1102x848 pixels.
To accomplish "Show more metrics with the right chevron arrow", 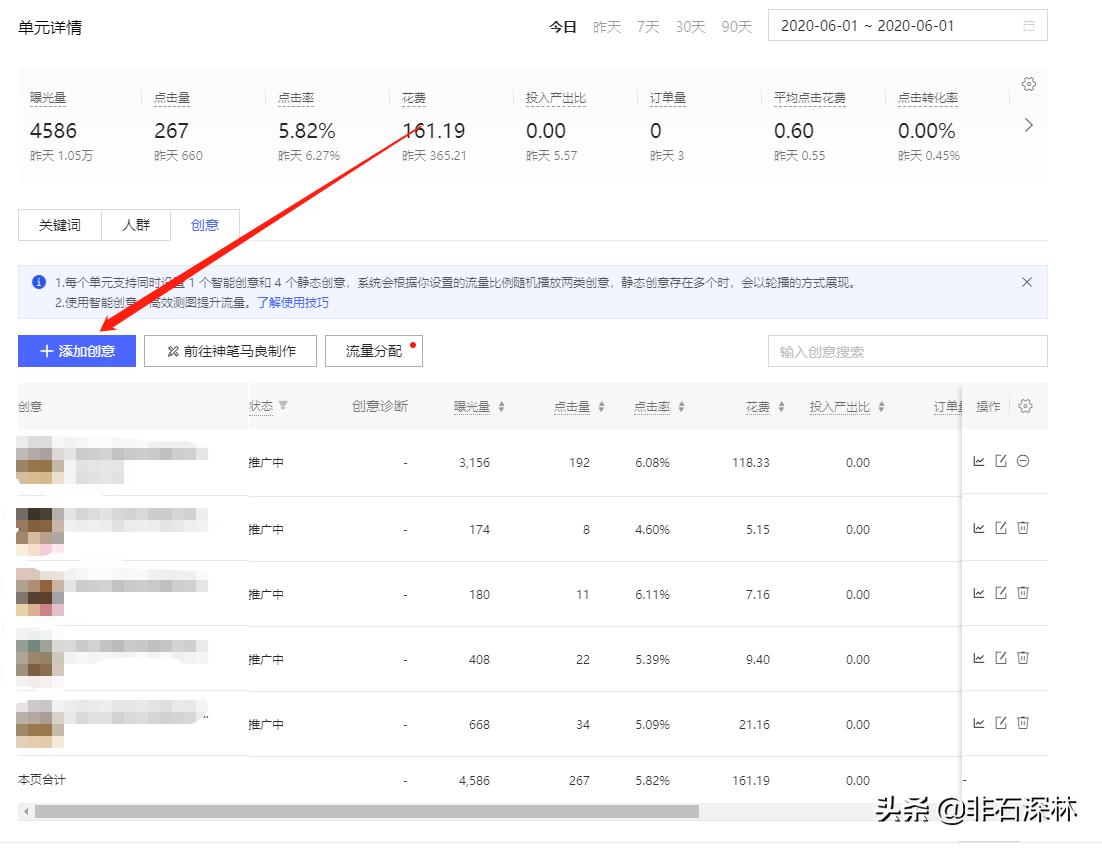I will [x=1029, y=125].
